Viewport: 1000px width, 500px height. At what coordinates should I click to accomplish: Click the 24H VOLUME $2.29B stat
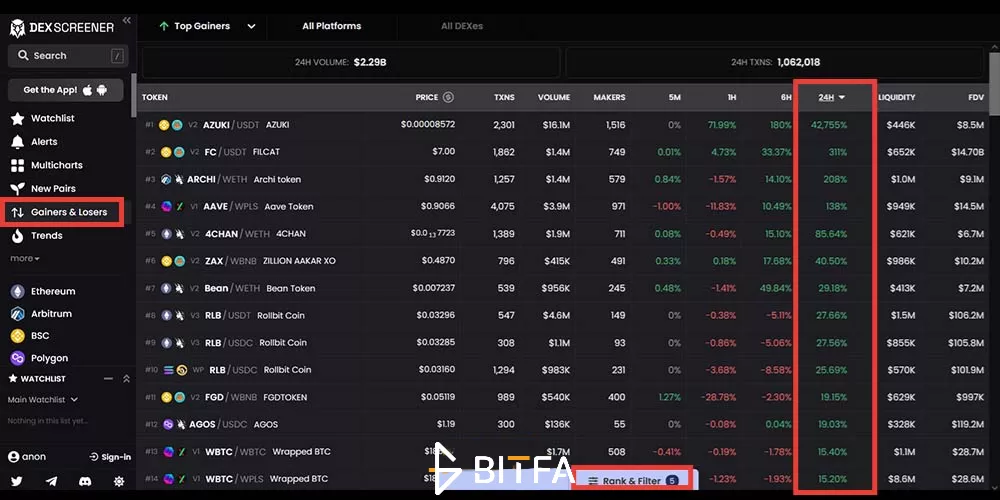(x=351, y=62)
